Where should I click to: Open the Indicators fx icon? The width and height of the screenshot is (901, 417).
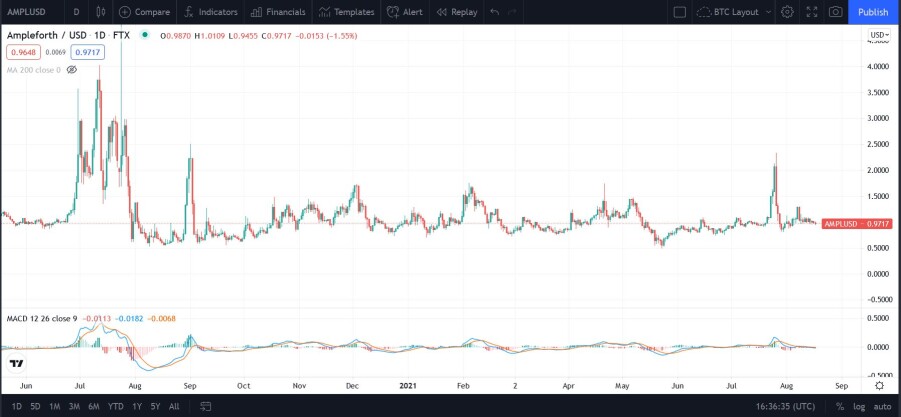click(x=188, y=11)
